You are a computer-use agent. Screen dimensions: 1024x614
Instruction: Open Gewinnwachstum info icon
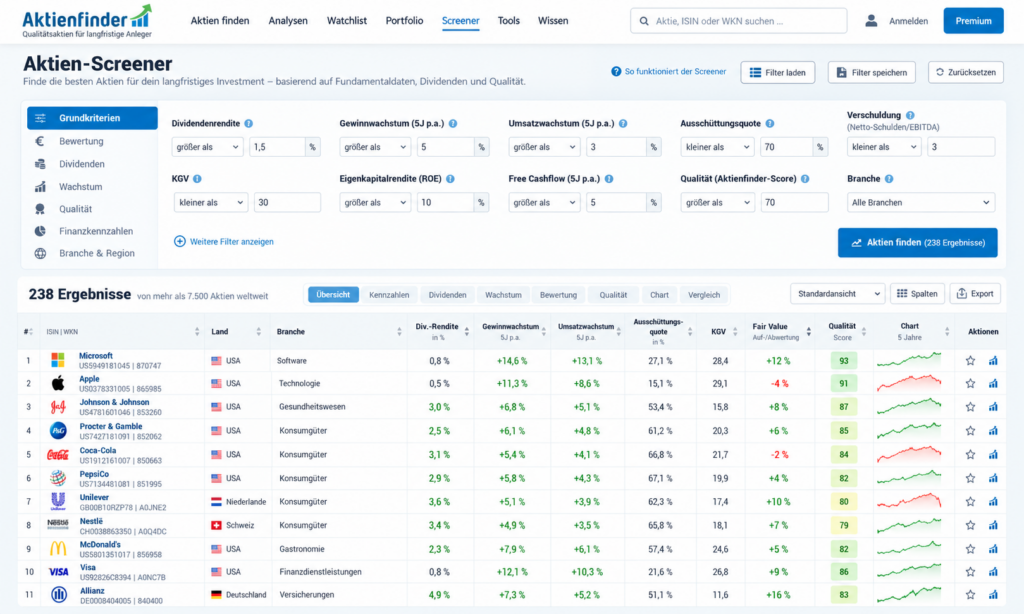tap(453, 123)
